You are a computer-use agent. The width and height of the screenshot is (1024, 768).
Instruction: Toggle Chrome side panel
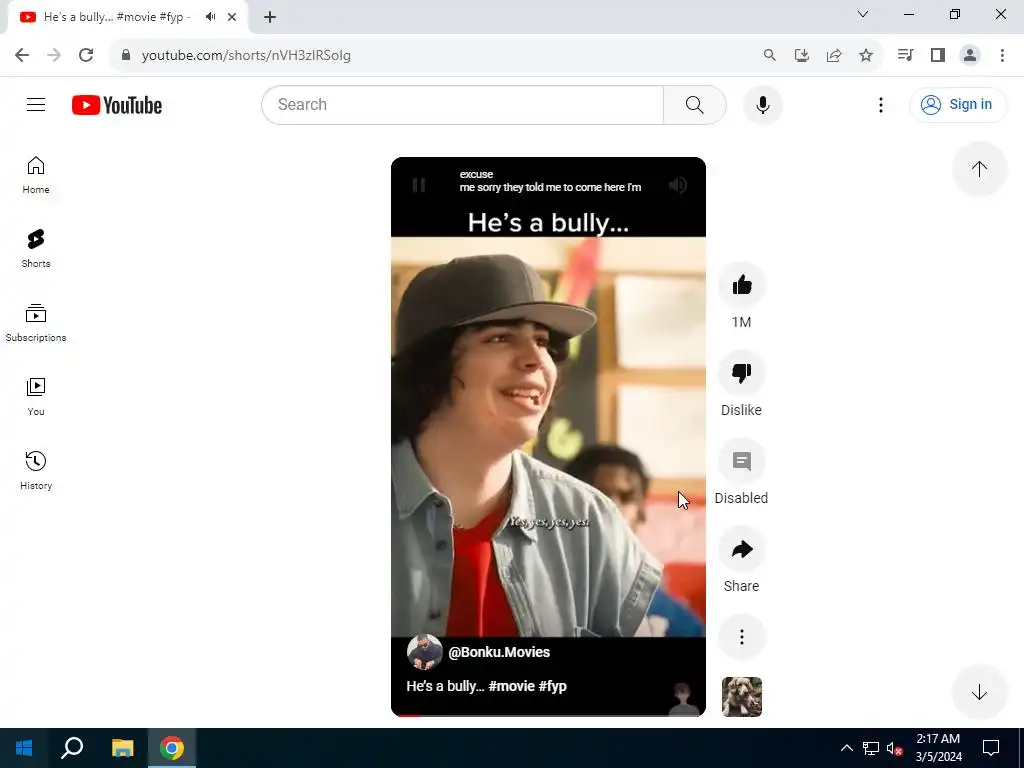[x=938, y=55]
